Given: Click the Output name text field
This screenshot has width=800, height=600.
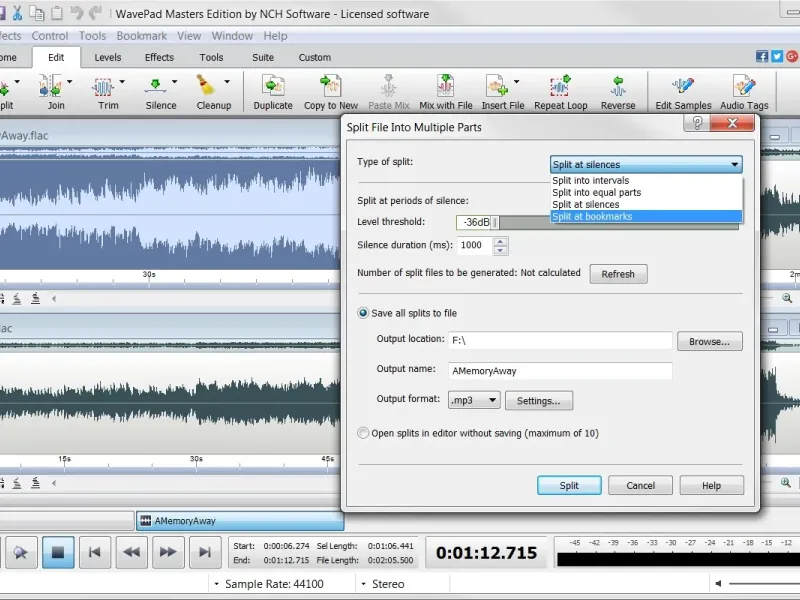Looking at the screenshot, I should (x=559, y=370).
